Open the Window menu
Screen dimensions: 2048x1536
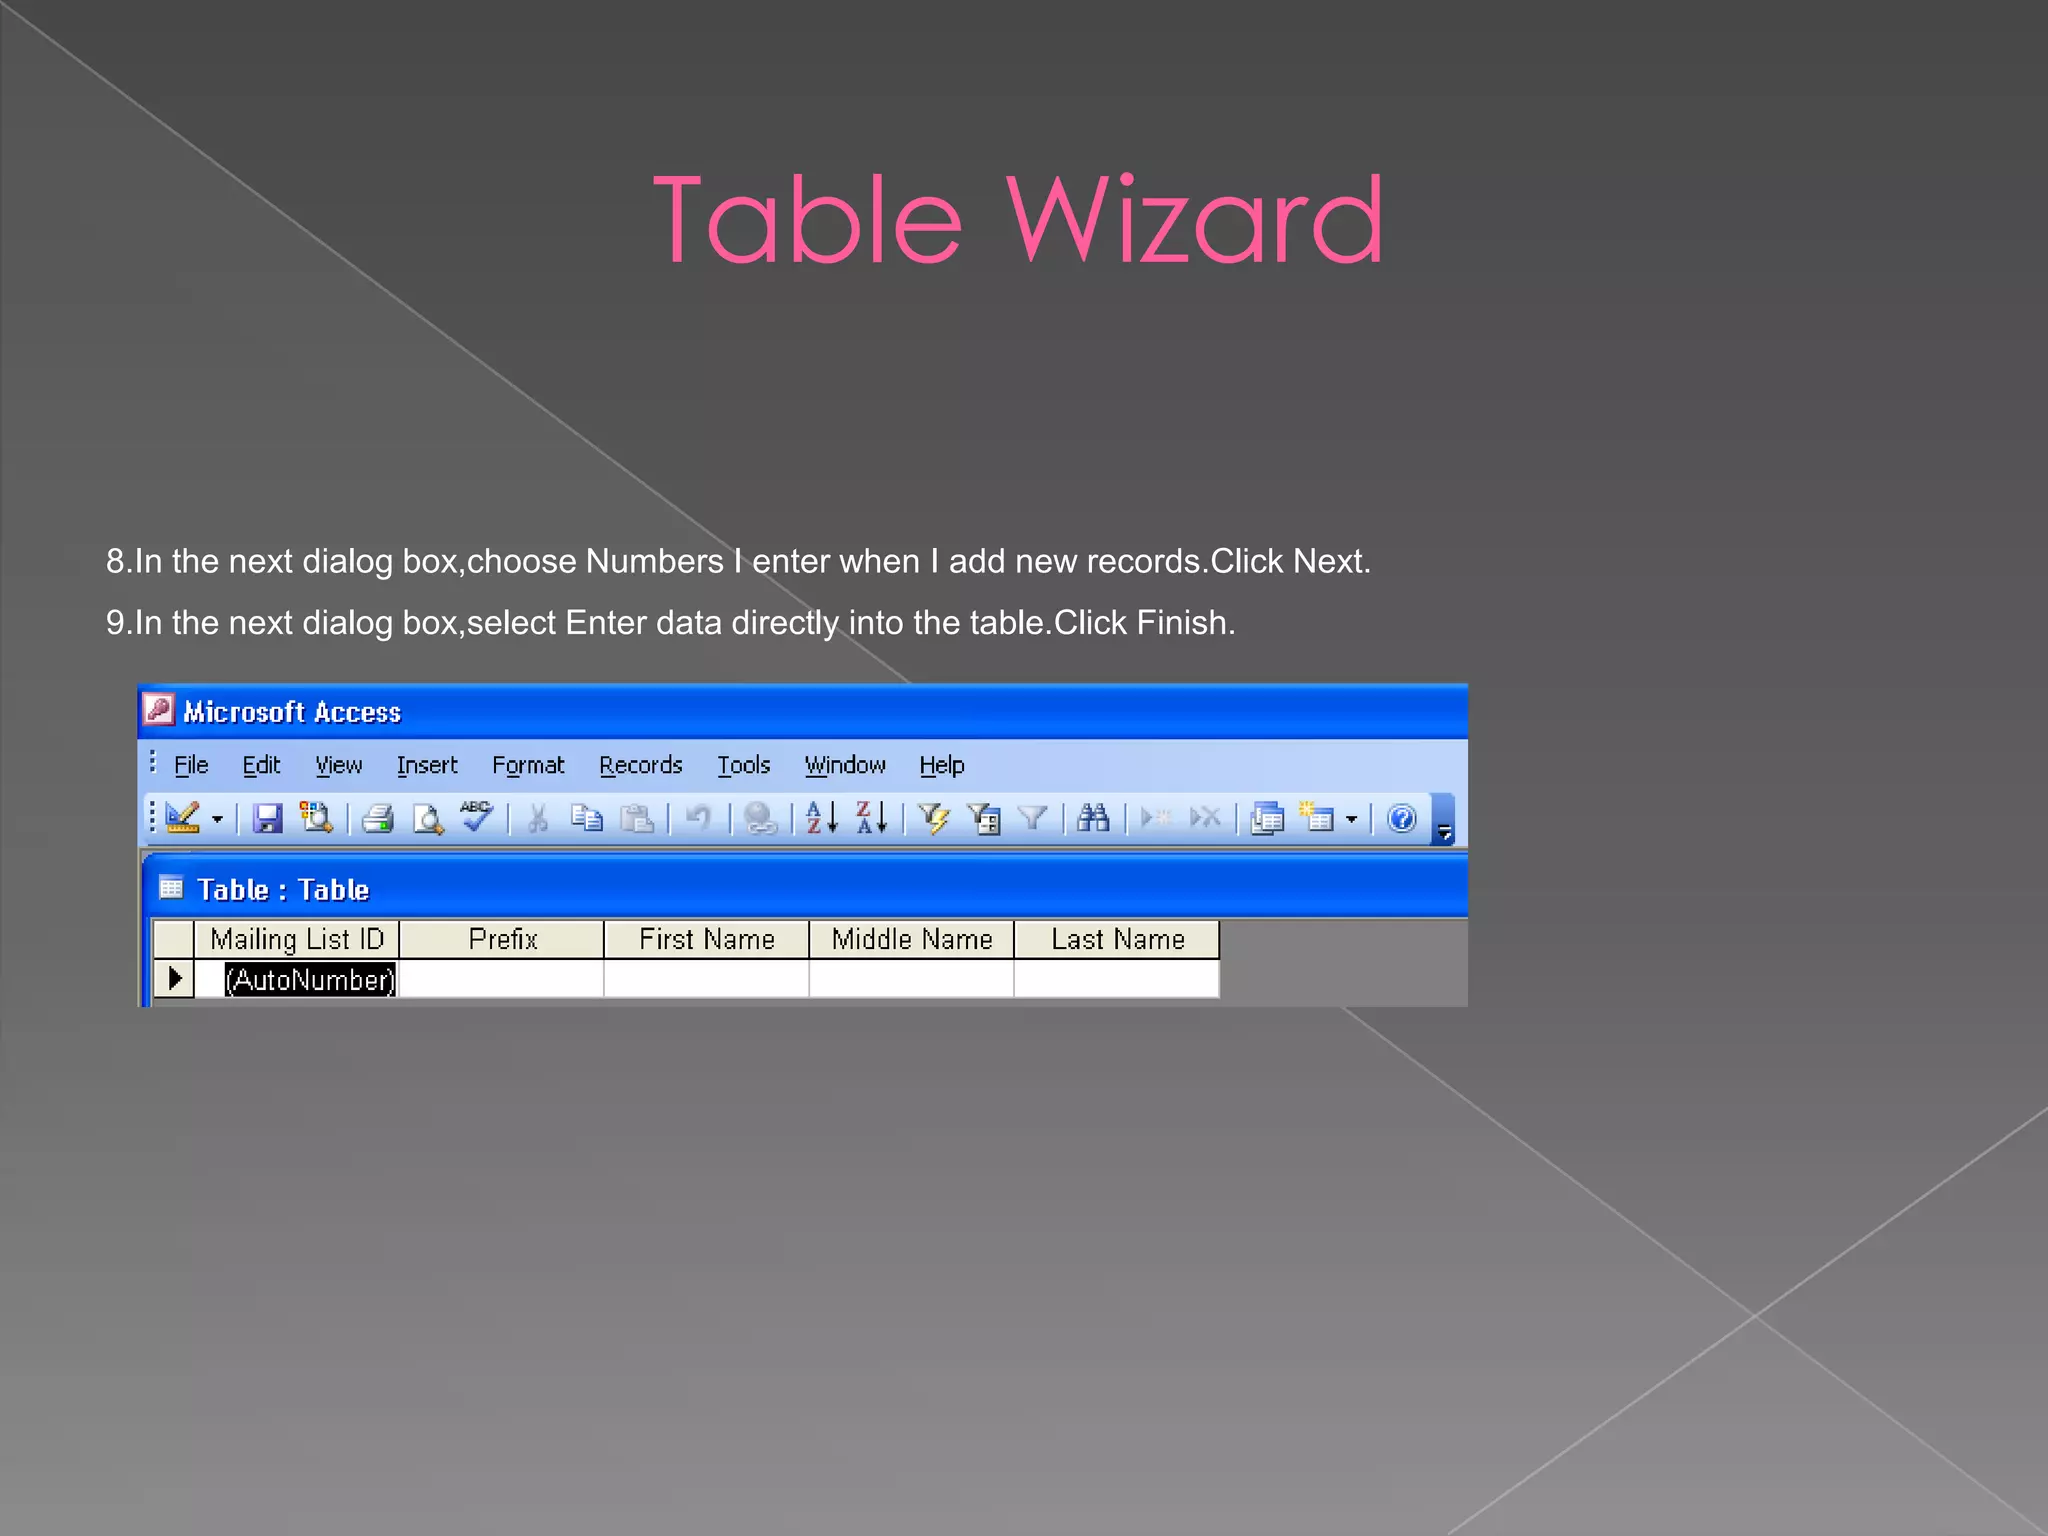pos(845,765)
